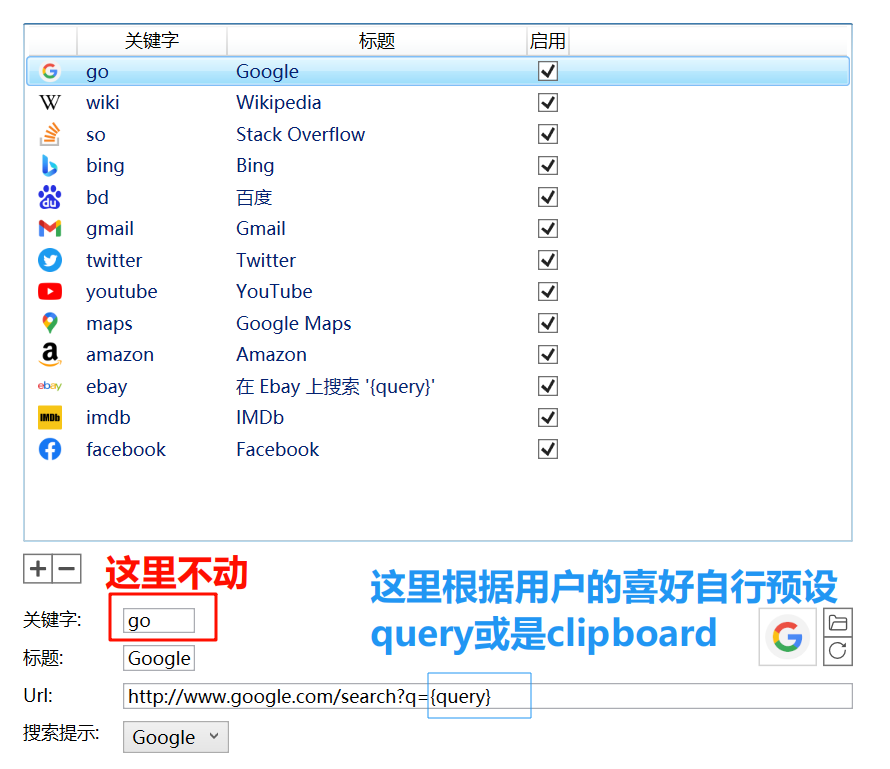Click the 'Google Maps' title cell
The height and width of the screenshot is (769, 890).
coord(293,324)
